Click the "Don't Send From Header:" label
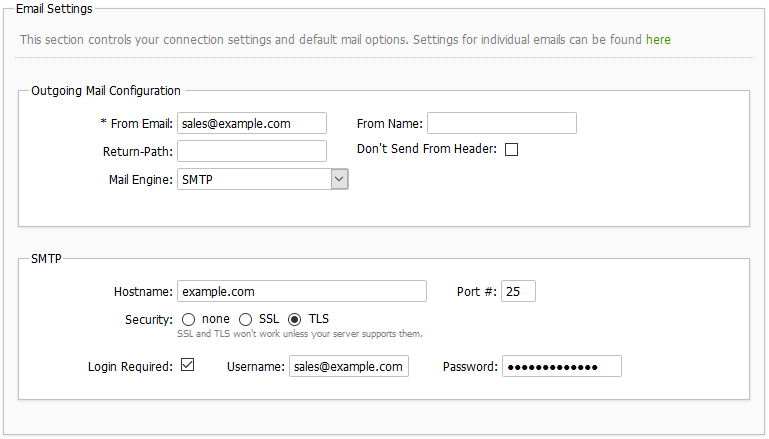This screenshot has height=439, width=769. click(426, 150)
